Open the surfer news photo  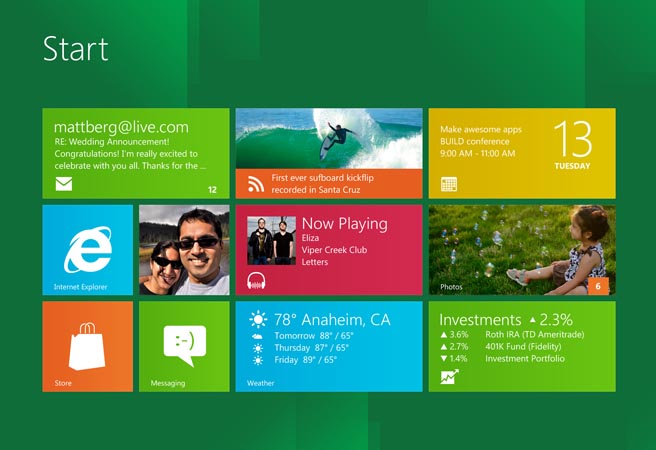[329, 138]
